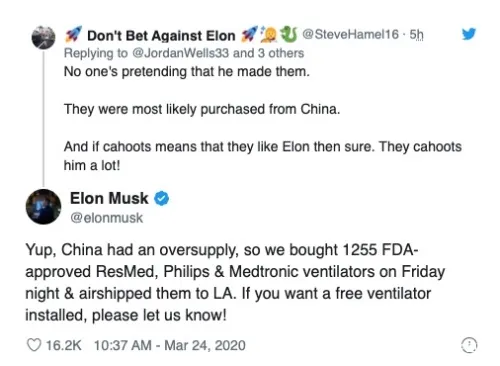The image size is (500, 366).
Task: Open the @elonmusk handle
Action: coord(106,218)
